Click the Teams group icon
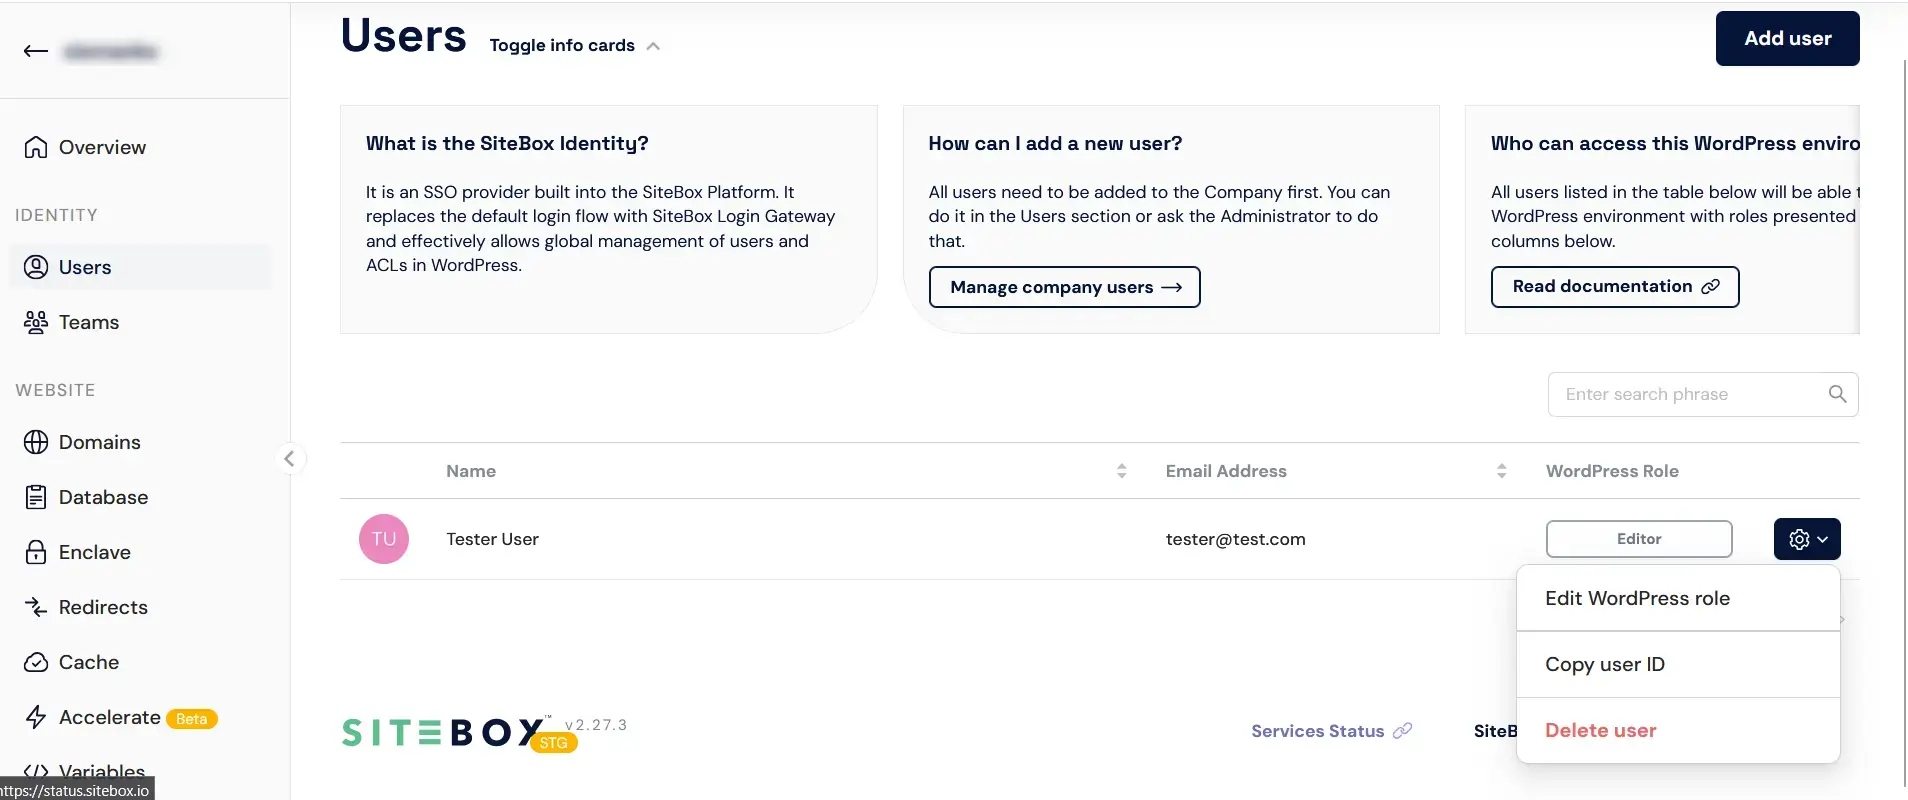Viewport: 1908px width, 800px height. click(x=36, y=322)
